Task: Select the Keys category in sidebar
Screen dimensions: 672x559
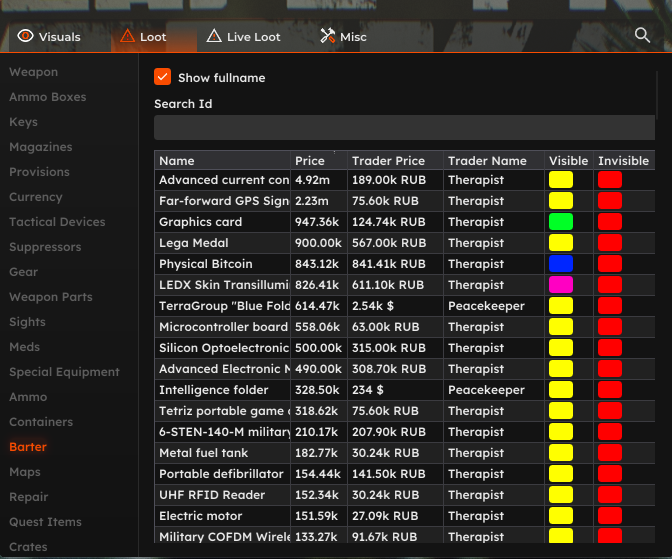Action: point(24,122)
